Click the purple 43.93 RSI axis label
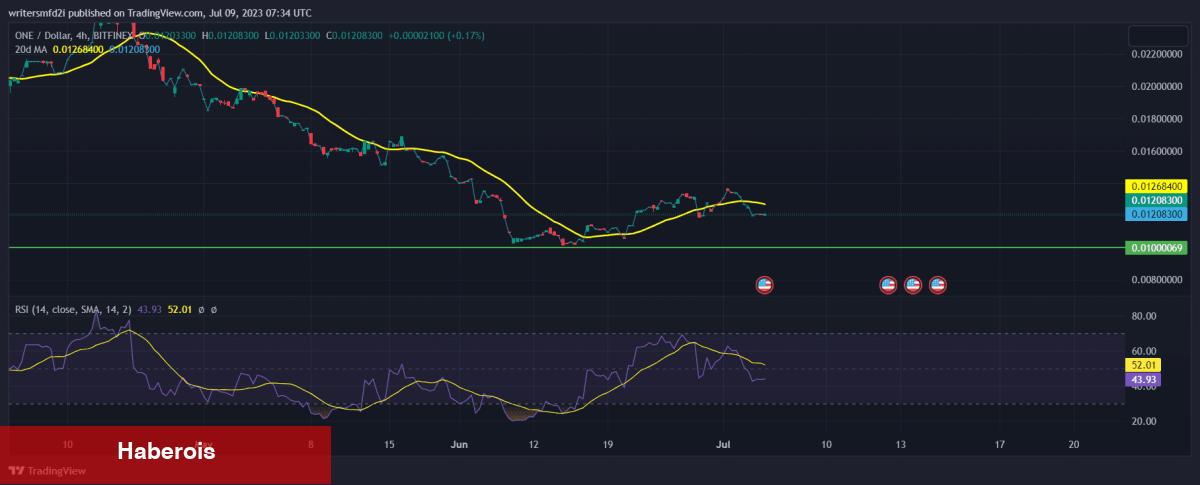Image resolution: width=1200 pixels, height=485 pixels. pos(1143,380)
